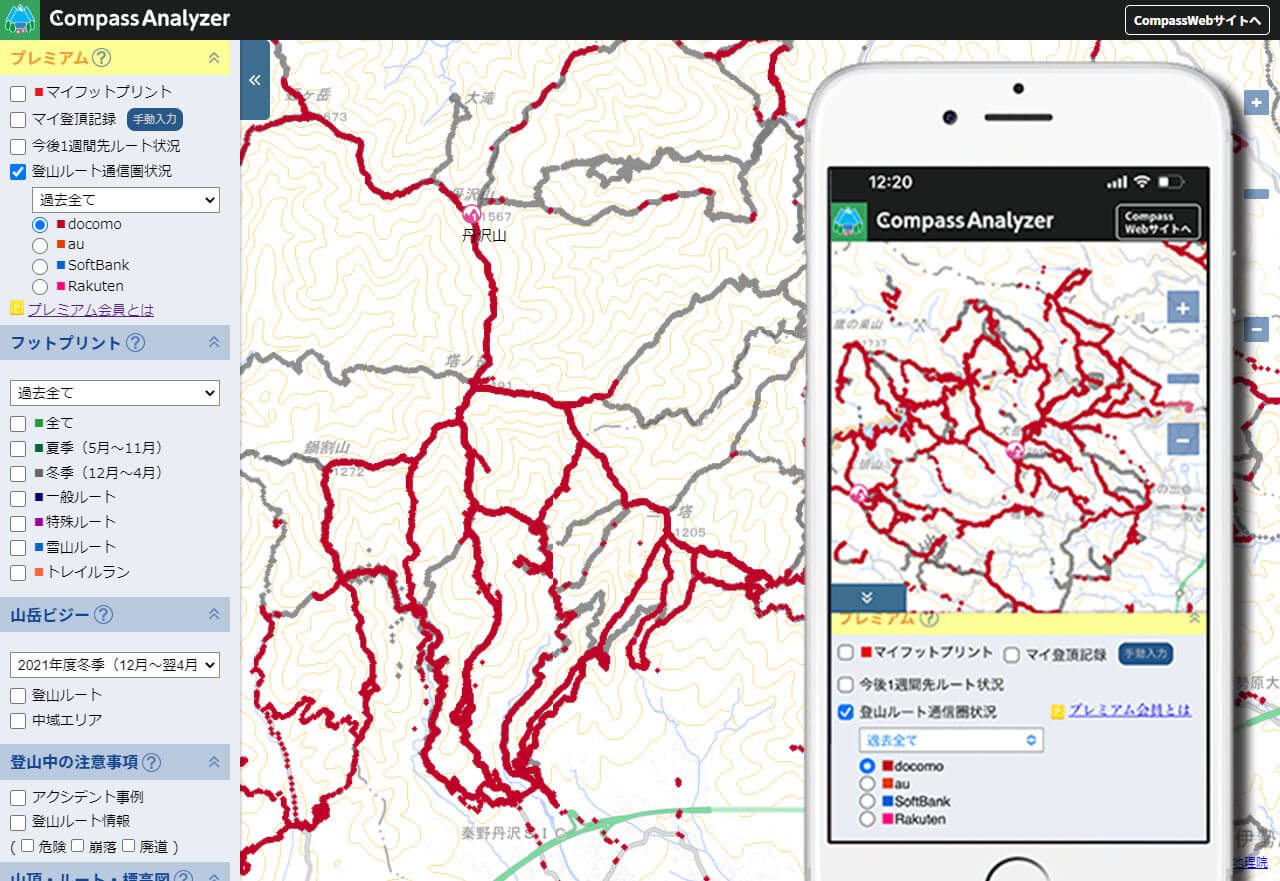The image size is (1280, 881).
Task: Enable 特殊ルート checkbox
Action: (x=18, y=523)
